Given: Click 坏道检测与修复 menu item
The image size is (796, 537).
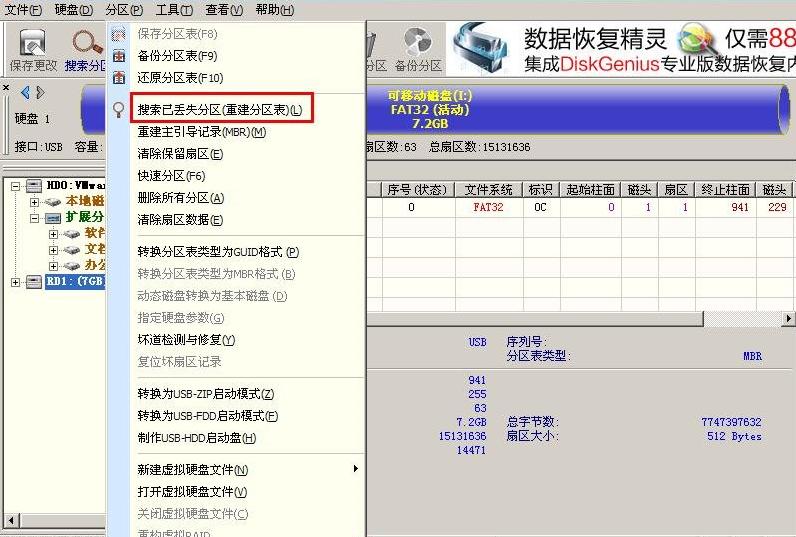Looking at the screenshot, I should tap(180, 340).
